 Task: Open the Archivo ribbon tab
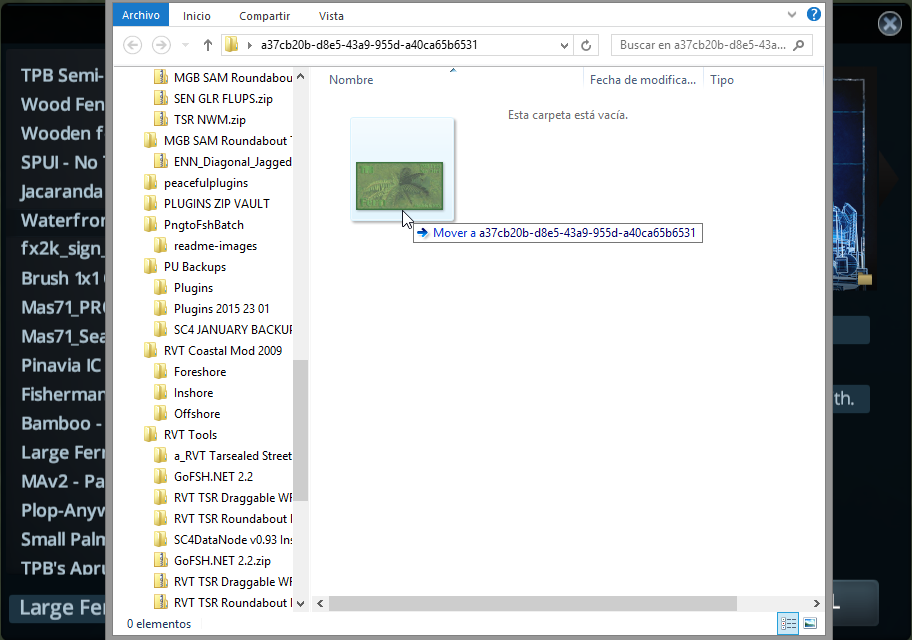[x=141, y=15]
